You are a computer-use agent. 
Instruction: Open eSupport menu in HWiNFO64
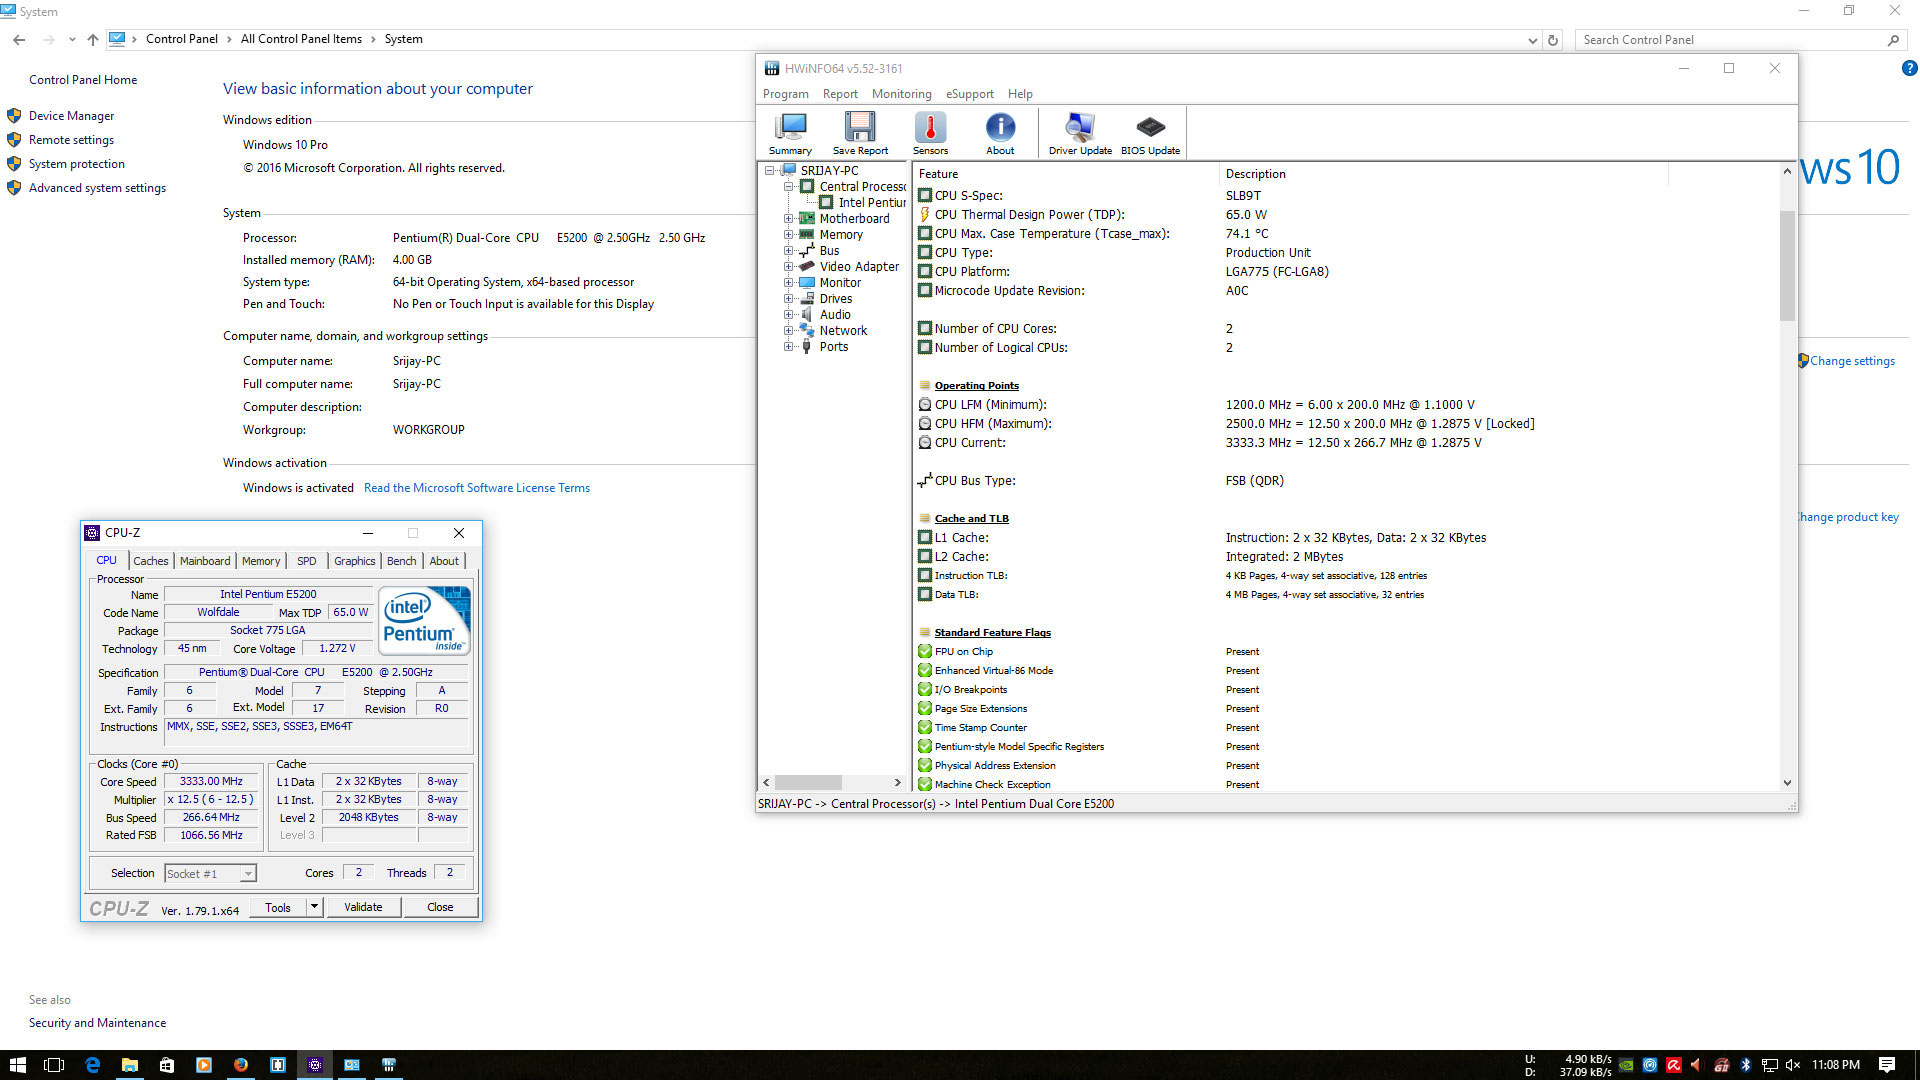(969, 94)
